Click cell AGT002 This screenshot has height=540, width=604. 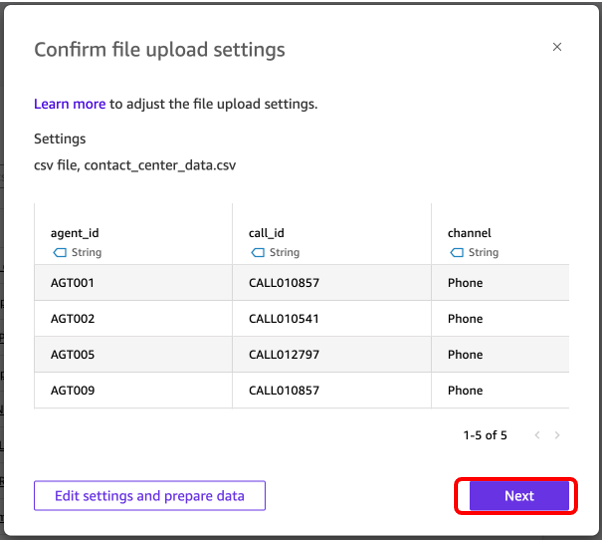pyautogui.click(x=133, y=319)
